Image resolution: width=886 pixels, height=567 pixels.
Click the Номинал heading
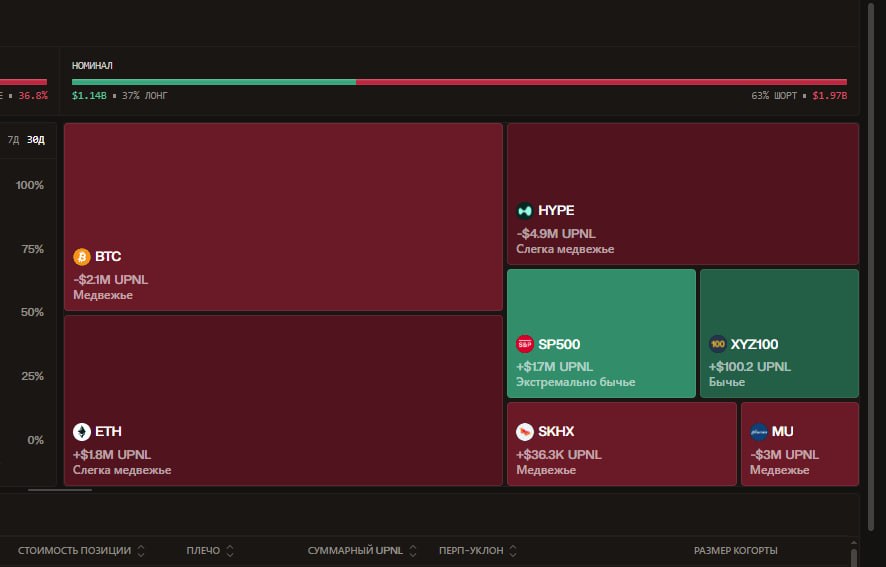click(x=92, y=66)
